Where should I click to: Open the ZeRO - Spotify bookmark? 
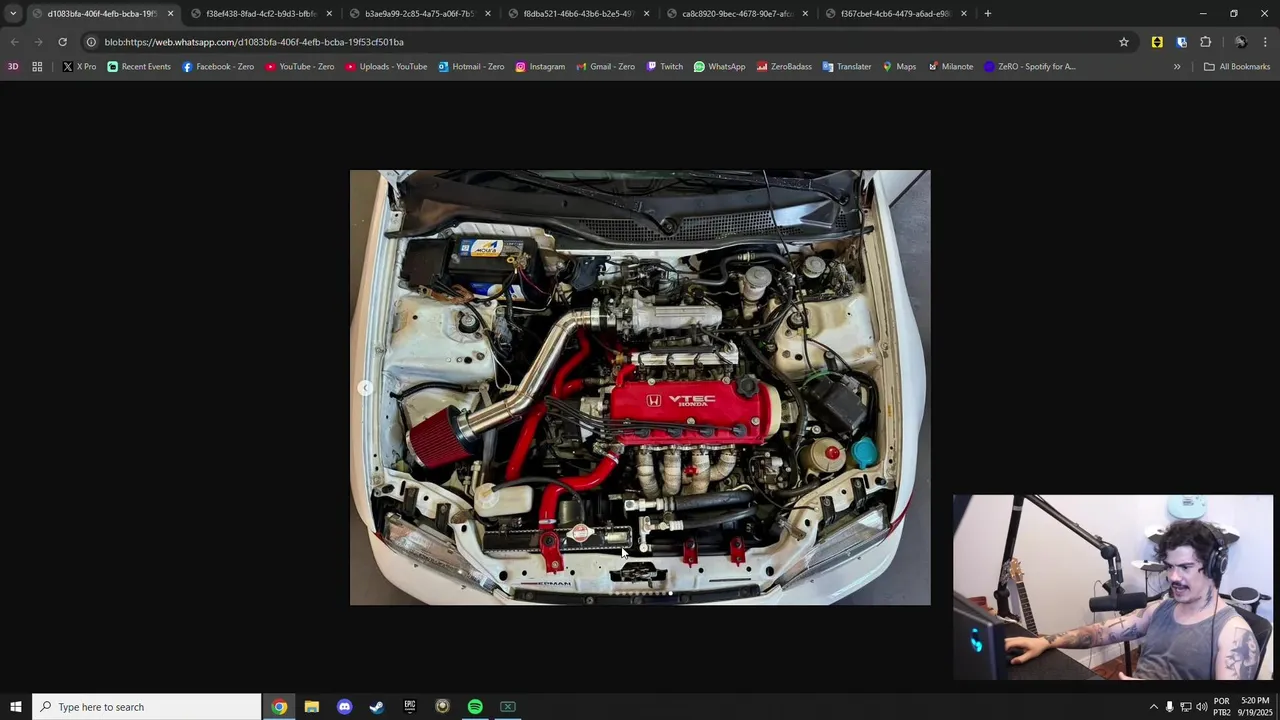tap(1030, 67)
